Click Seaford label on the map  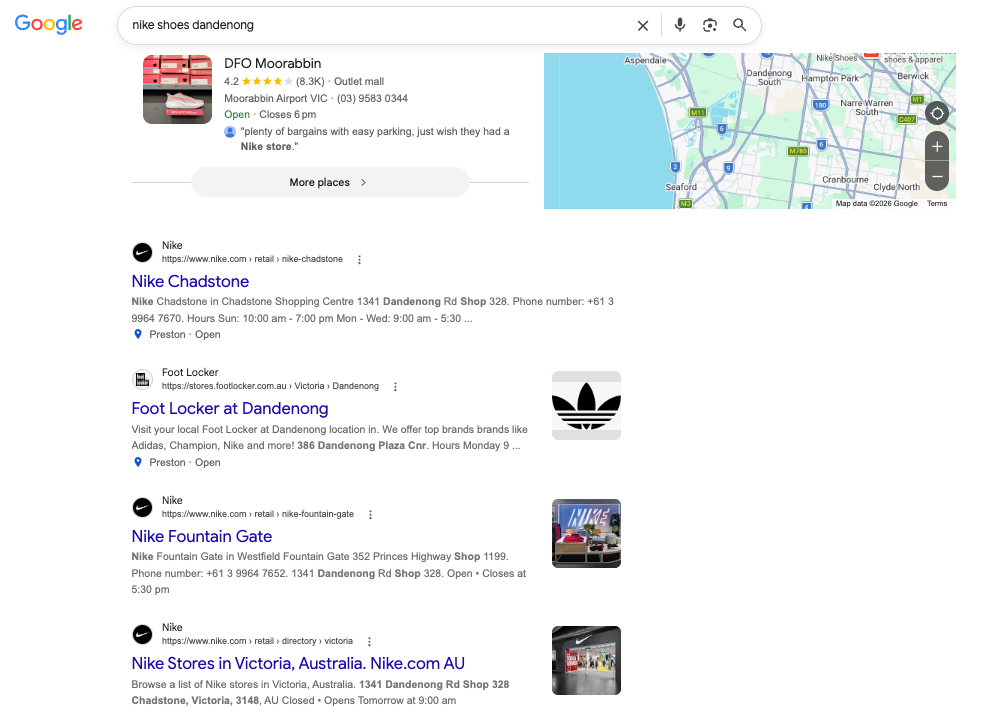[681, 187]
